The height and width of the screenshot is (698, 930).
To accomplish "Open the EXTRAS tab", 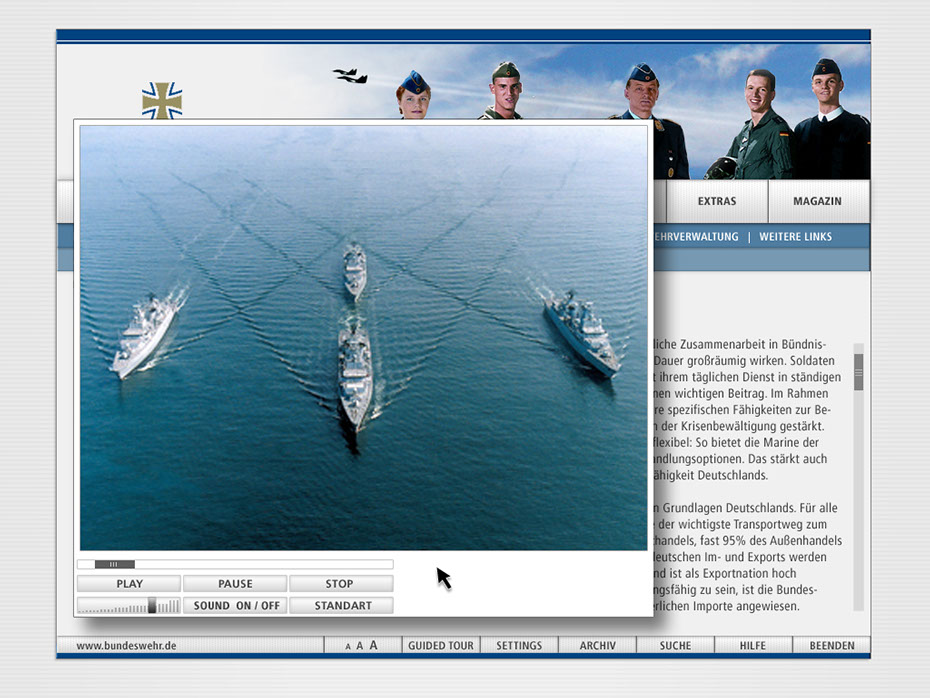I will coord(717,202).
